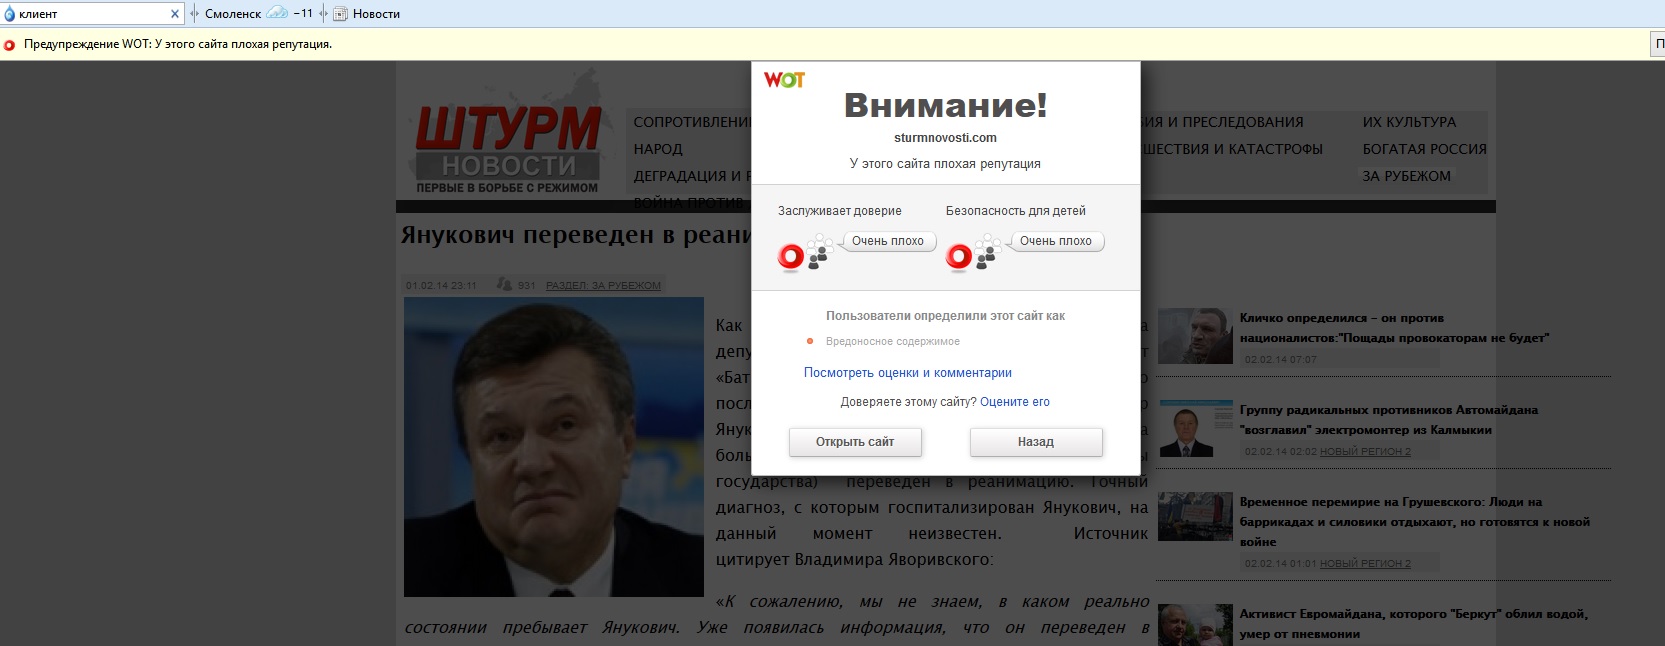Click the НОВЫЙ РЕГИОН 2 link dated 02.02.14 01:01
The width and height of the screenshot is (1665, 646).
click(1365, 564)
